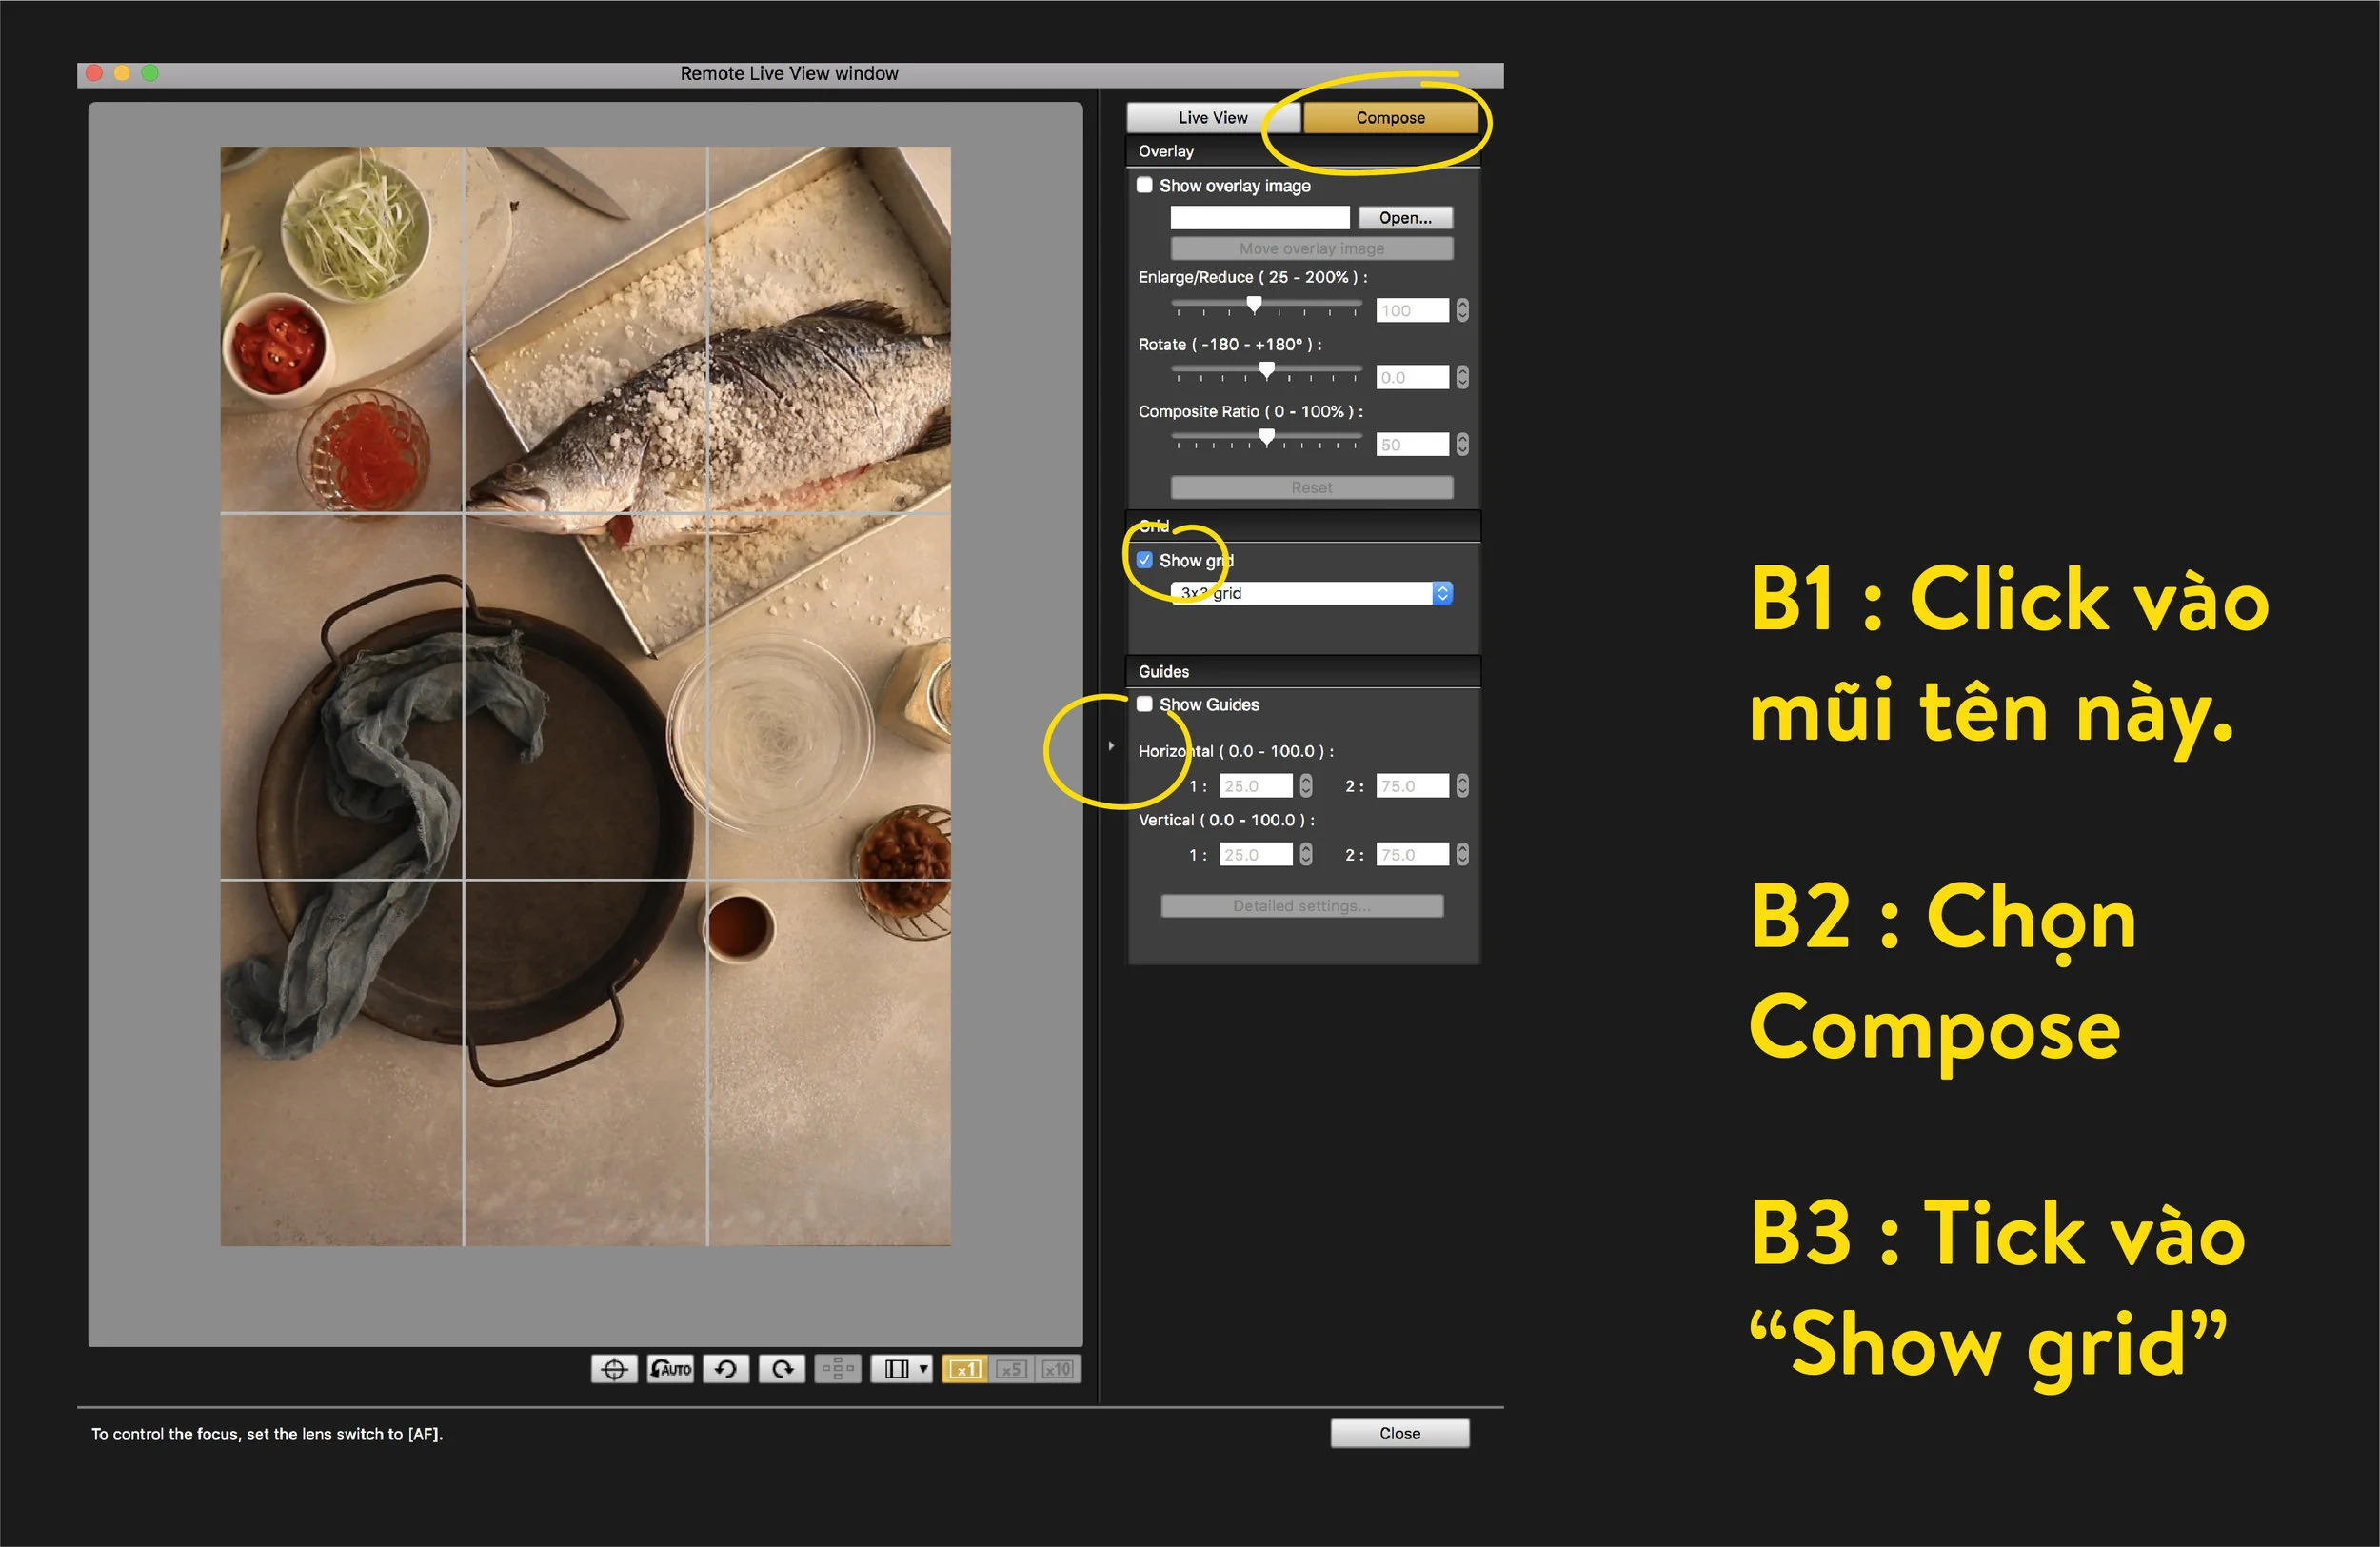2380x1547 pixels.
Task: Set the magnification to x1
Action: click(964, 1369)
